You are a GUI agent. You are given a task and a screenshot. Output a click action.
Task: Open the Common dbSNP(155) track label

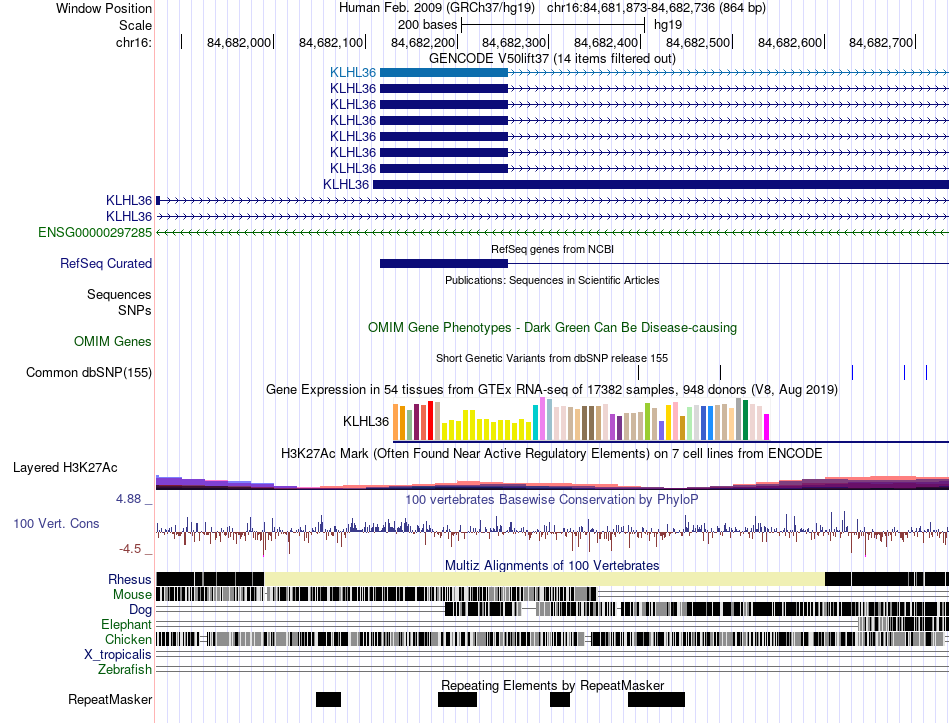(88, 373)
